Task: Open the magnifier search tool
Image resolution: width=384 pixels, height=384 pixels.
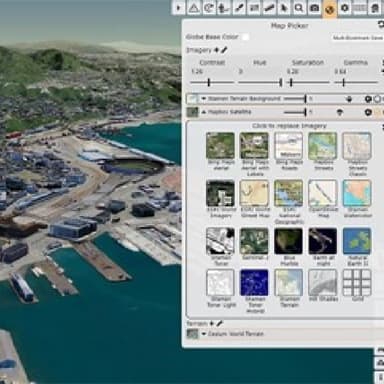Action: click(x=299, y=8)
